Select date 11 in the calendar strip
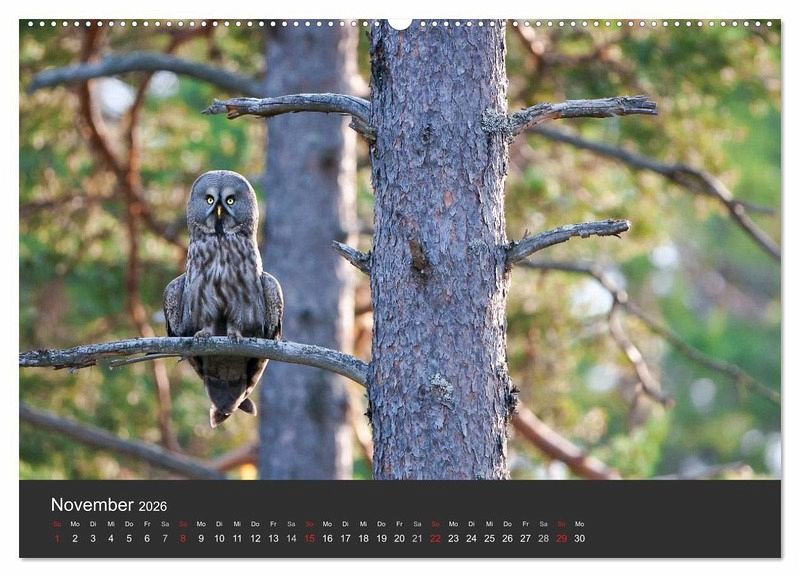 coord(237,538)
